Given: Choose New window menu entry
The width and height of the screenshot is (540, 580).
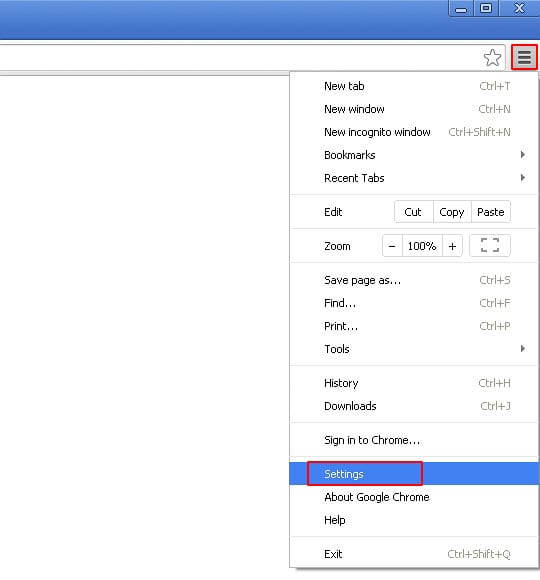Looking at the screenshot, I should [x=414, y=109].
